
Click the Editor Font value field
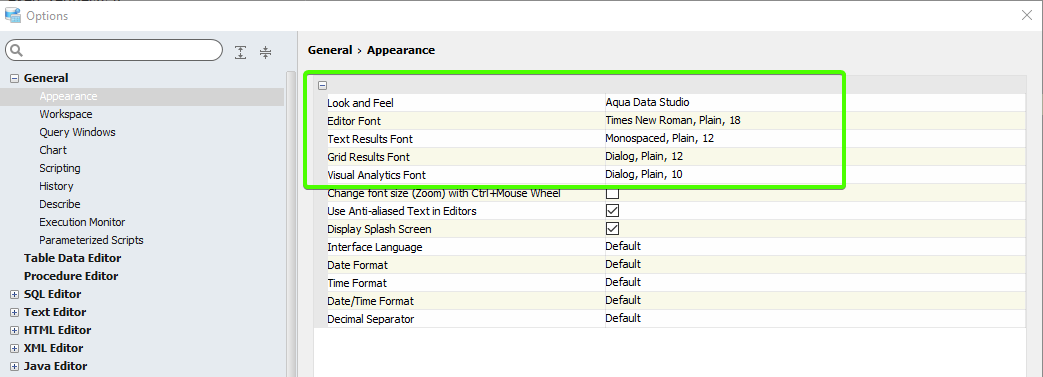coord(815,121)
